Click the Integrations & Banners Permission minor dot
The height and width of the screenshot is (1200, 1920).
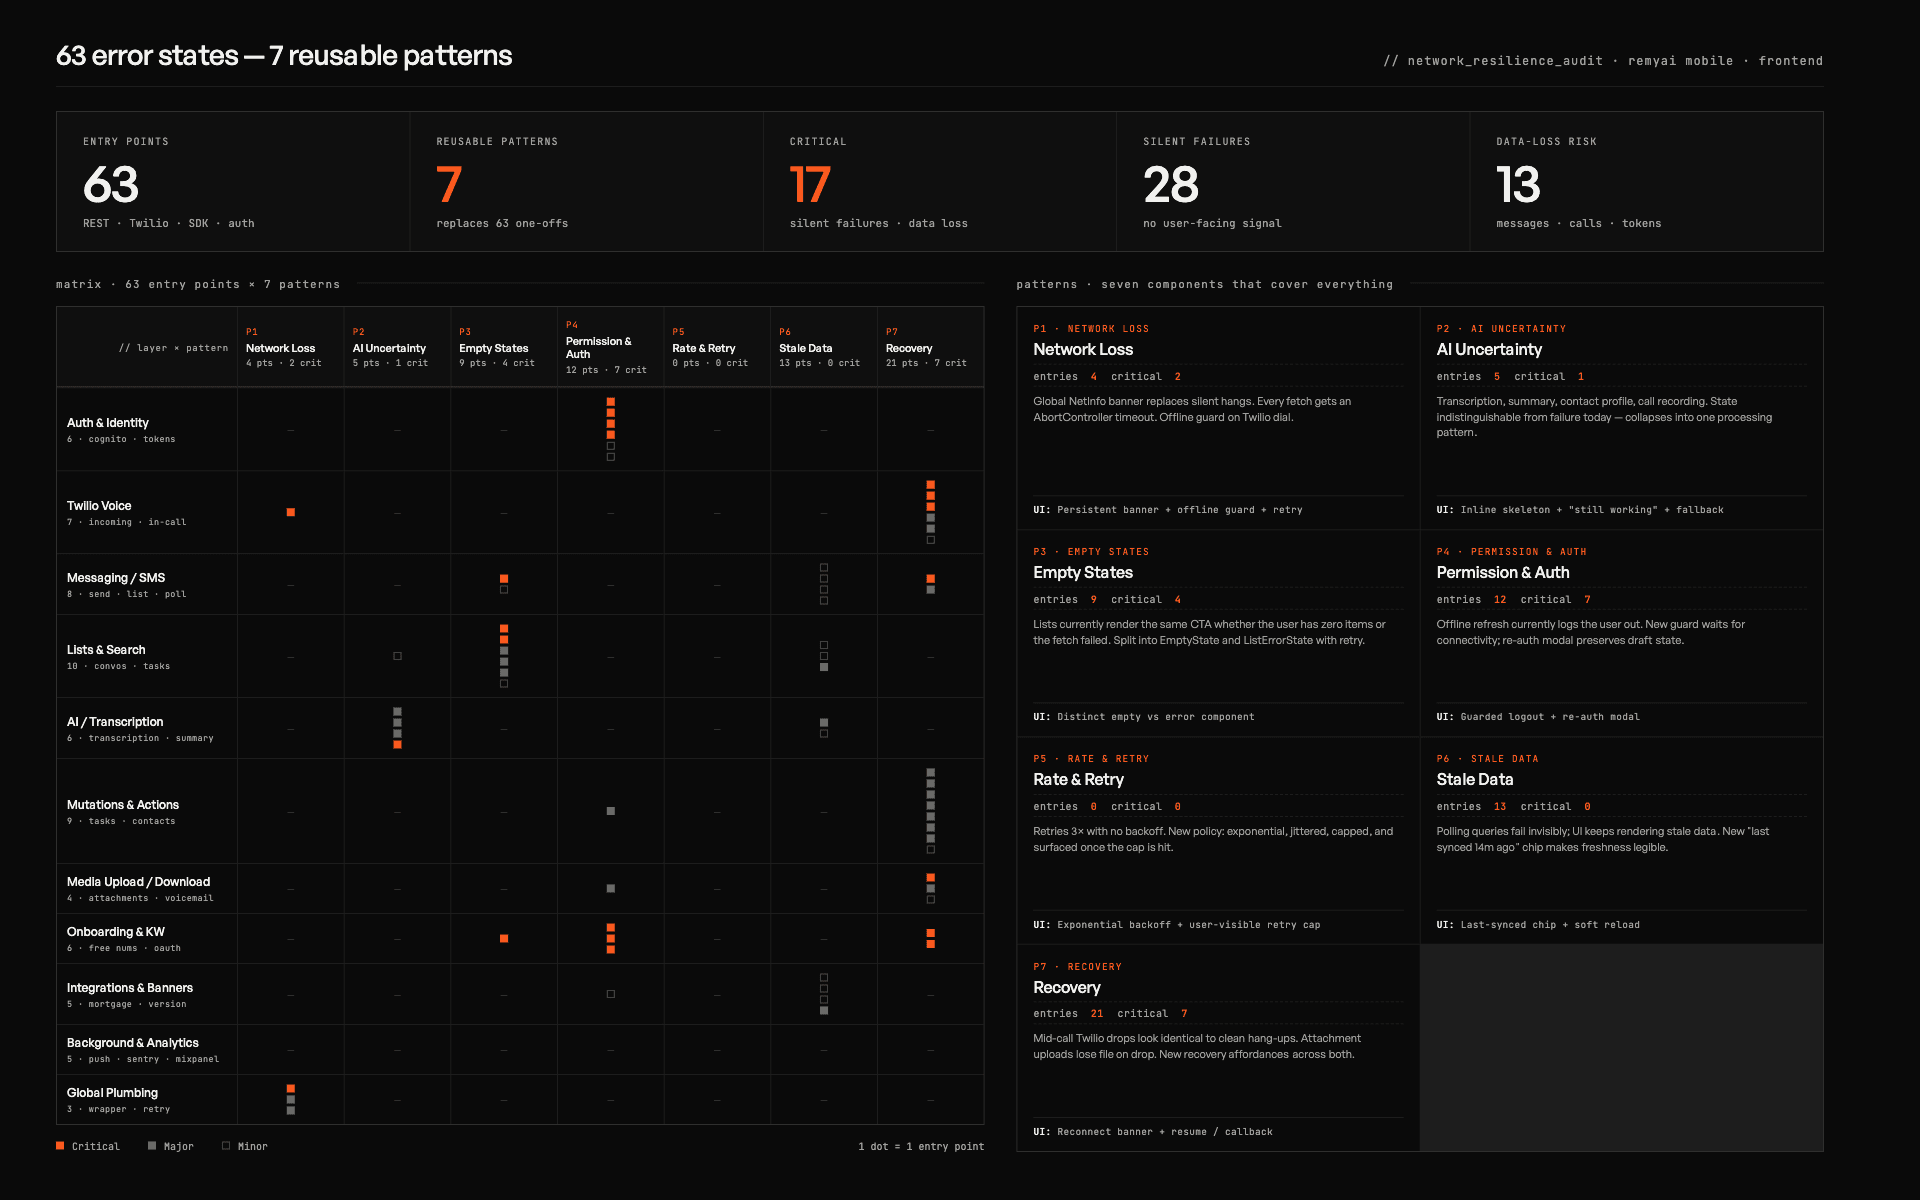[611, 994]
